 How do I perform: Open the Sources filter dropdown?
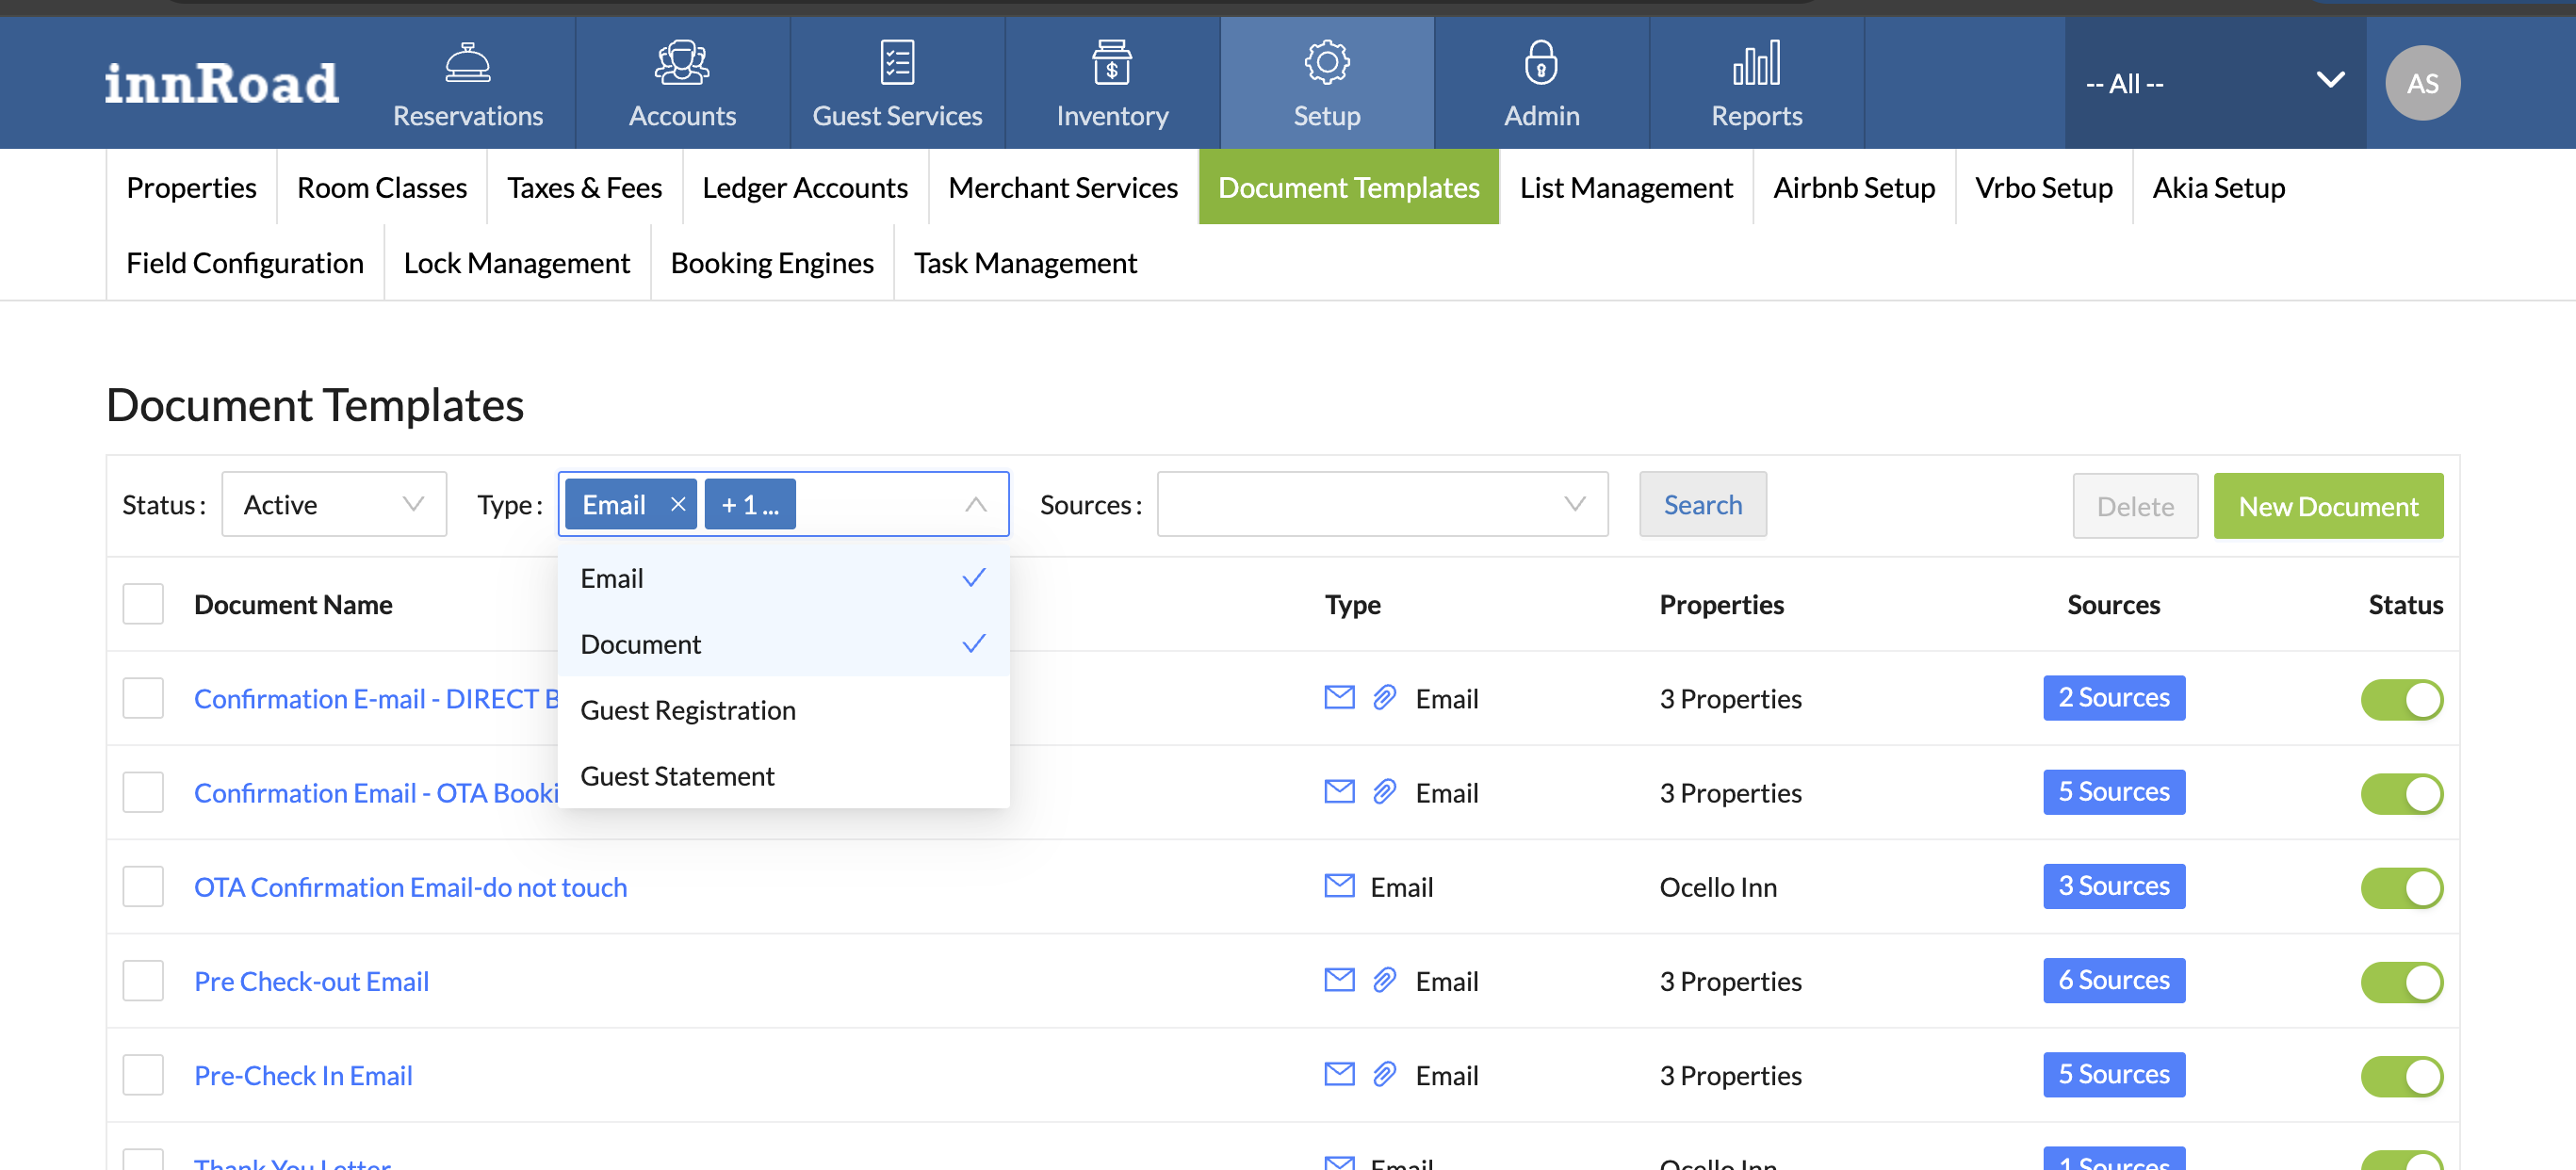click(1382, 504)
